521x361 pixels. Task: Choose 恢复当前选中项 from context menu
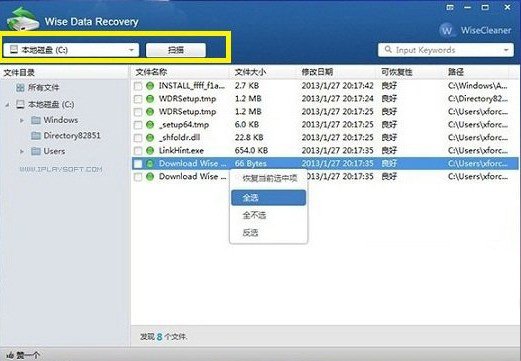tap(269, 179)
